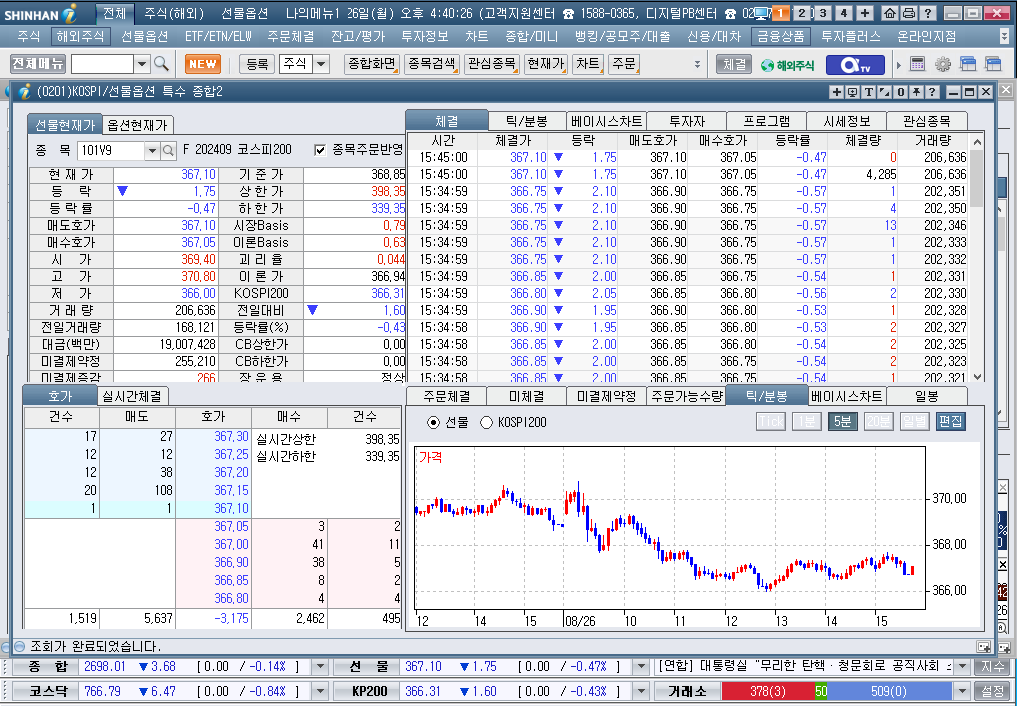Open the 주문체결 tab in the lower panel

pos(447,396)
